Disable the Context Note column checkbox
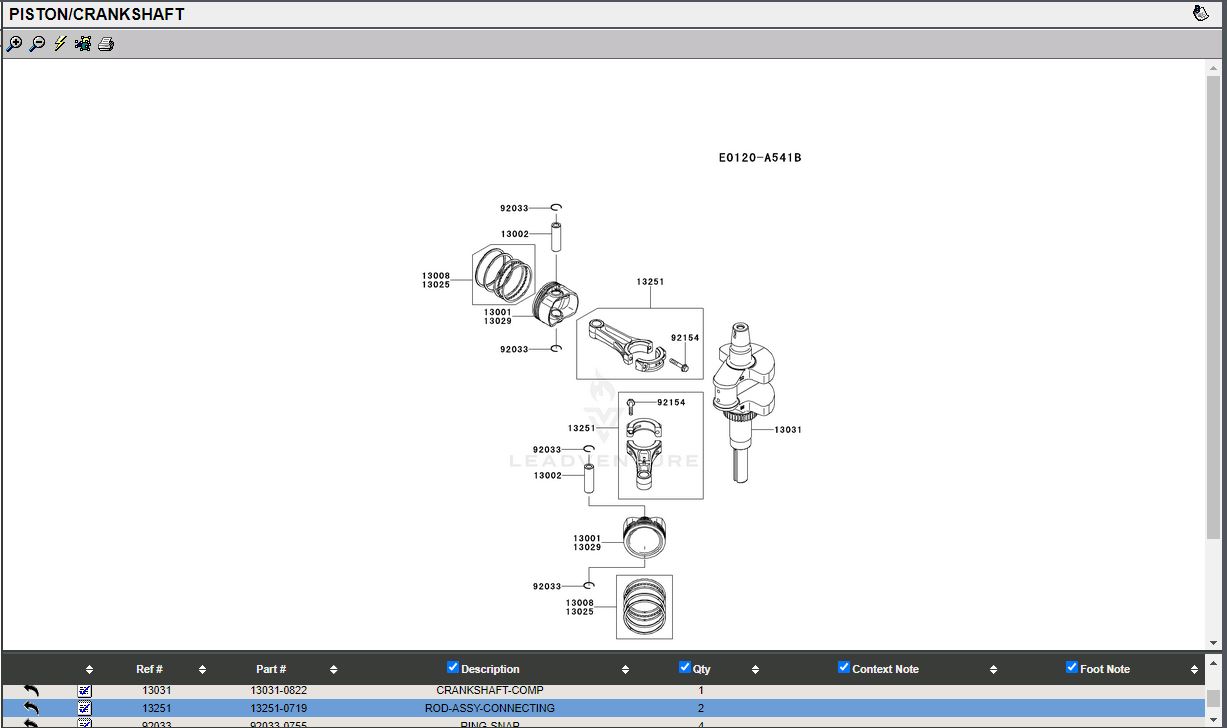 [x=844, y=667]
